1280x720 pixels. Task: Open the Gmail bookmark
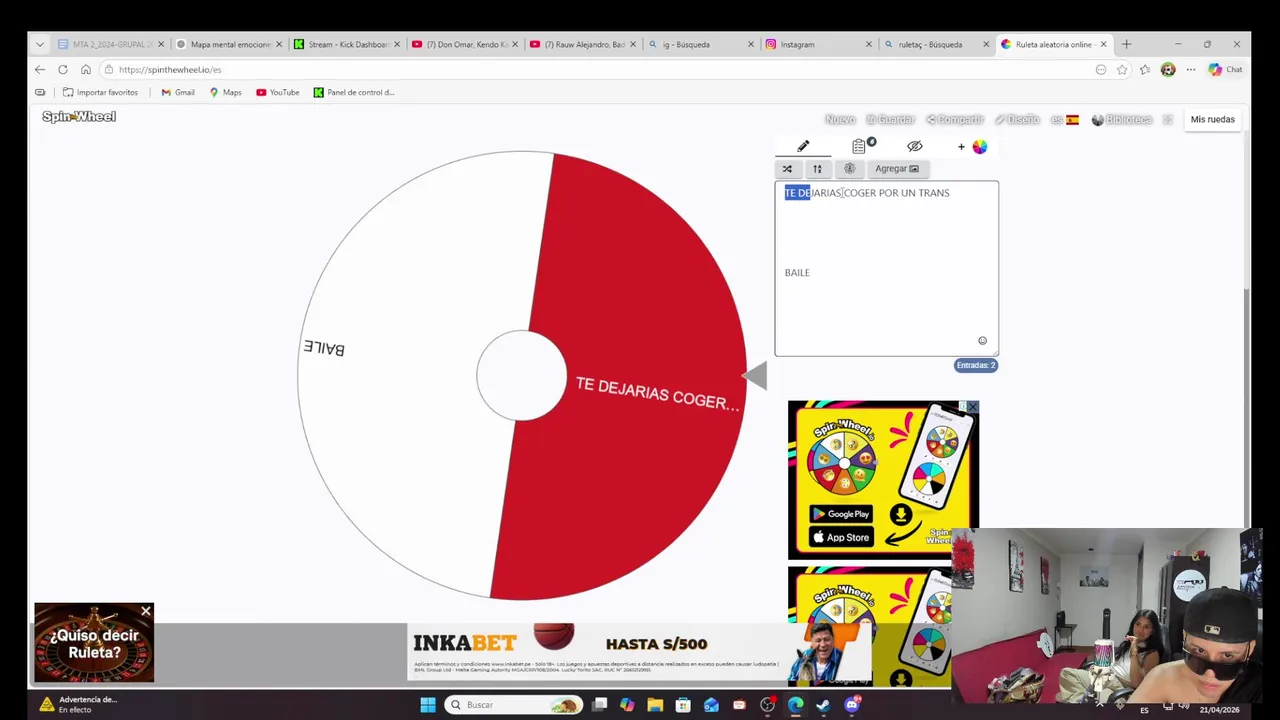(x=178, y=92)
